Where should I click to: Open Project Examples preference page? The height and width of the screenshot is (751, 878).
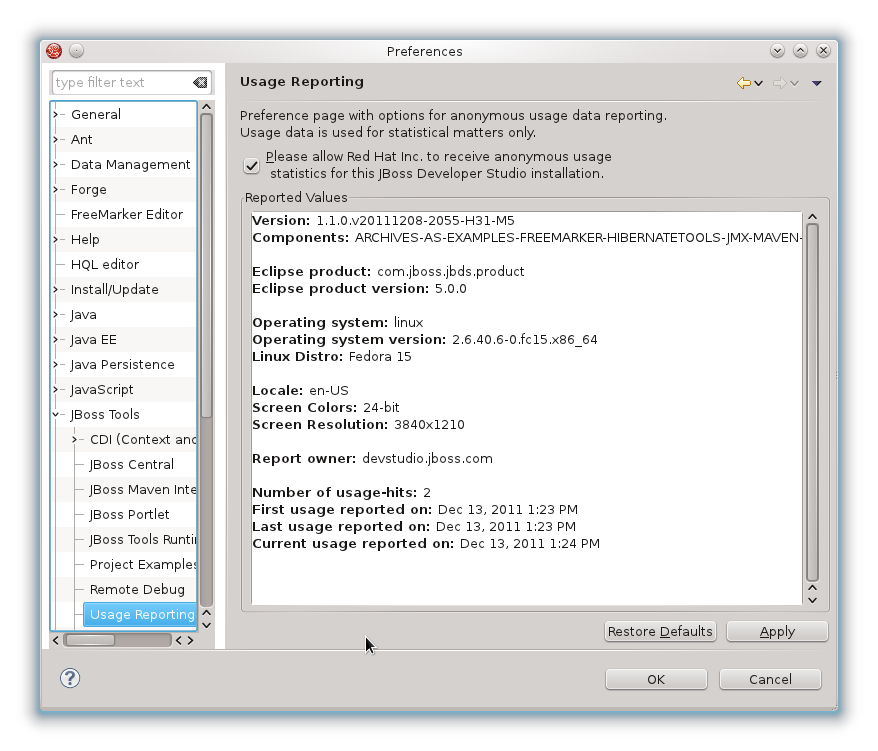[x=143, y=565]
